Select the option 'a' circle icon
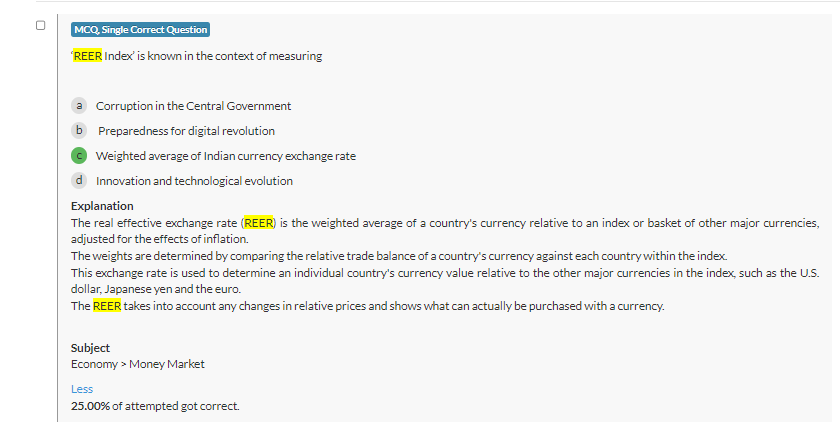 tap(79, 105)
